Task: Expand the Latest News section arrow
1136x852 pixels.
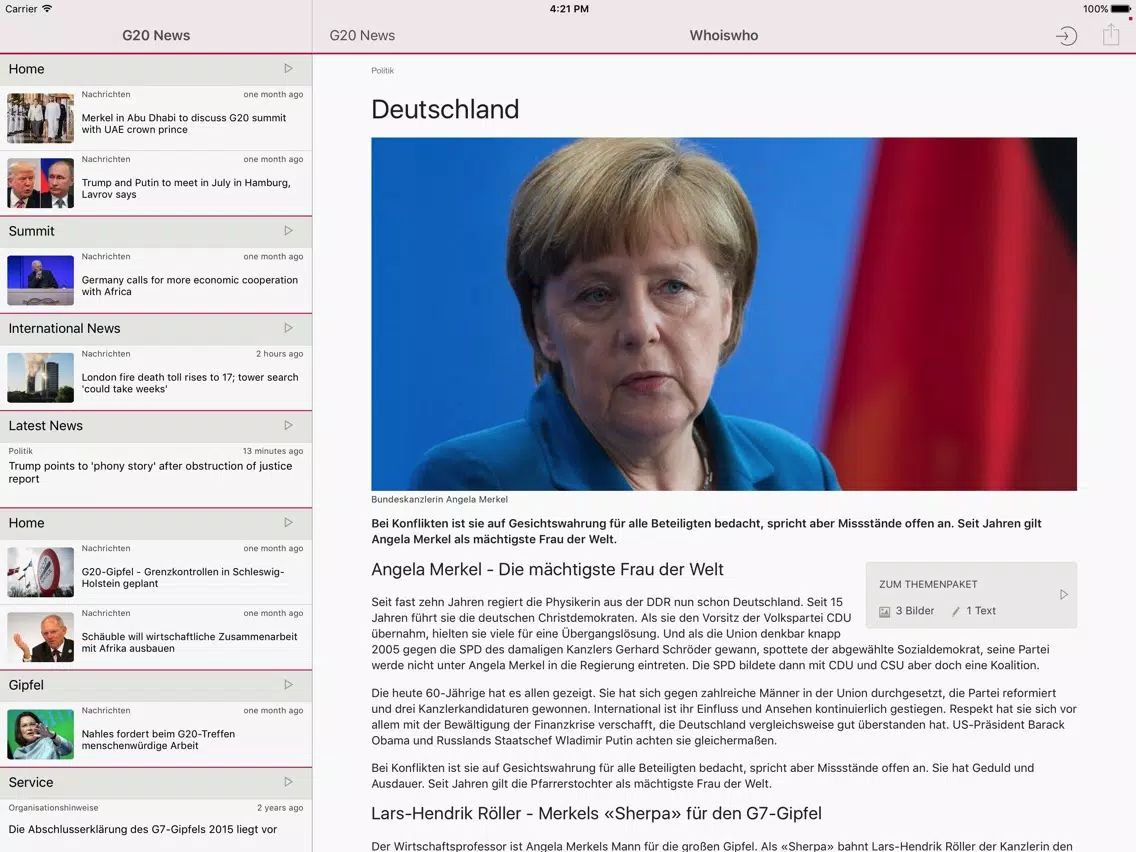Action: click(288, 425)
